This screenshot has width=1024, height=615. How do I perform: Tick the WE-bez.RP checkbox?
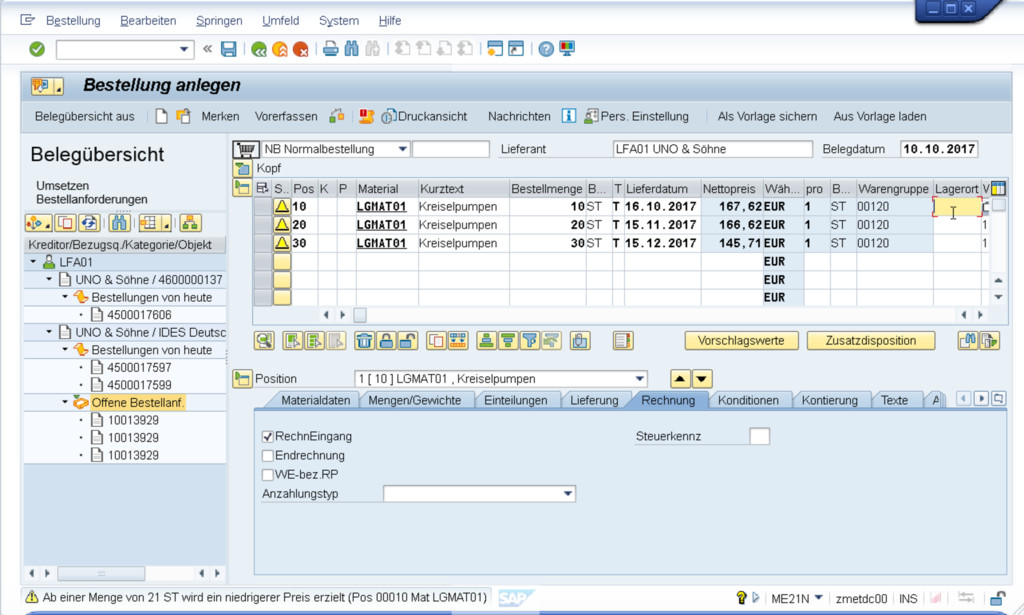click(267, 475)
